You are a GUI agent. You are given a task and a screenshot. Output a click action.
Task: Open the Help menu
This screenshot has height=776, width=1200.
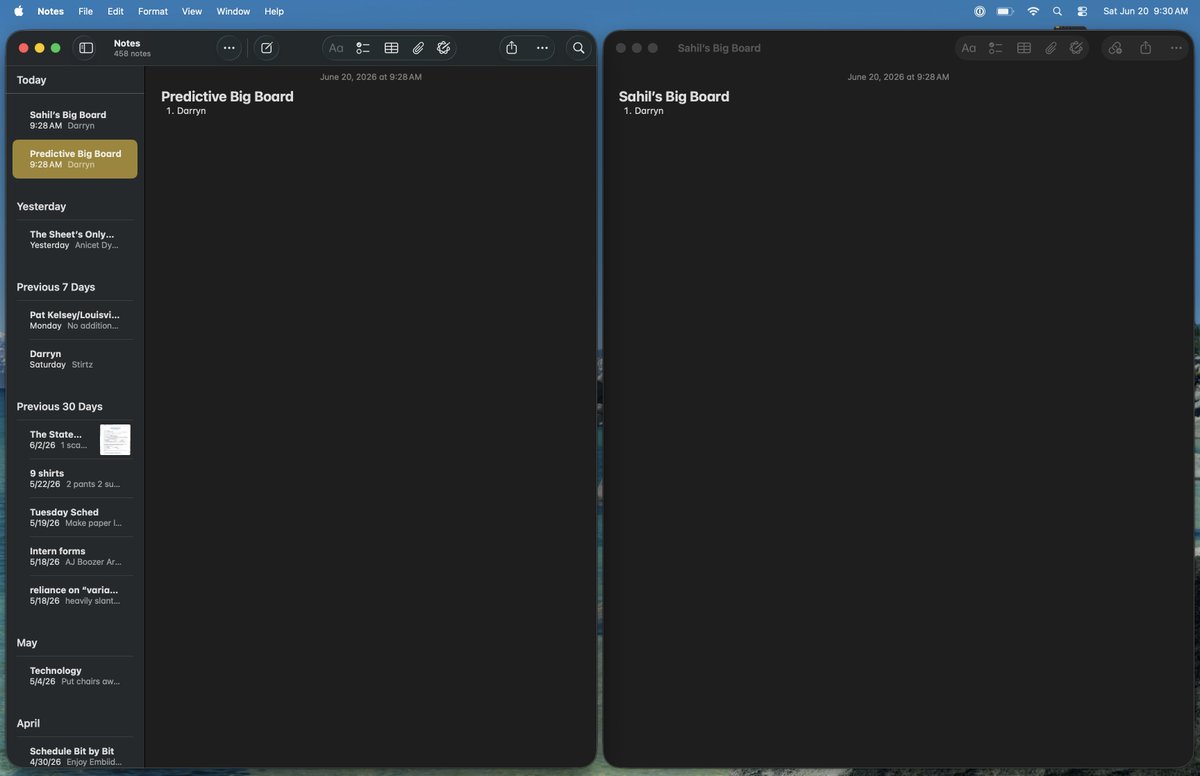(x=274, y=11)
